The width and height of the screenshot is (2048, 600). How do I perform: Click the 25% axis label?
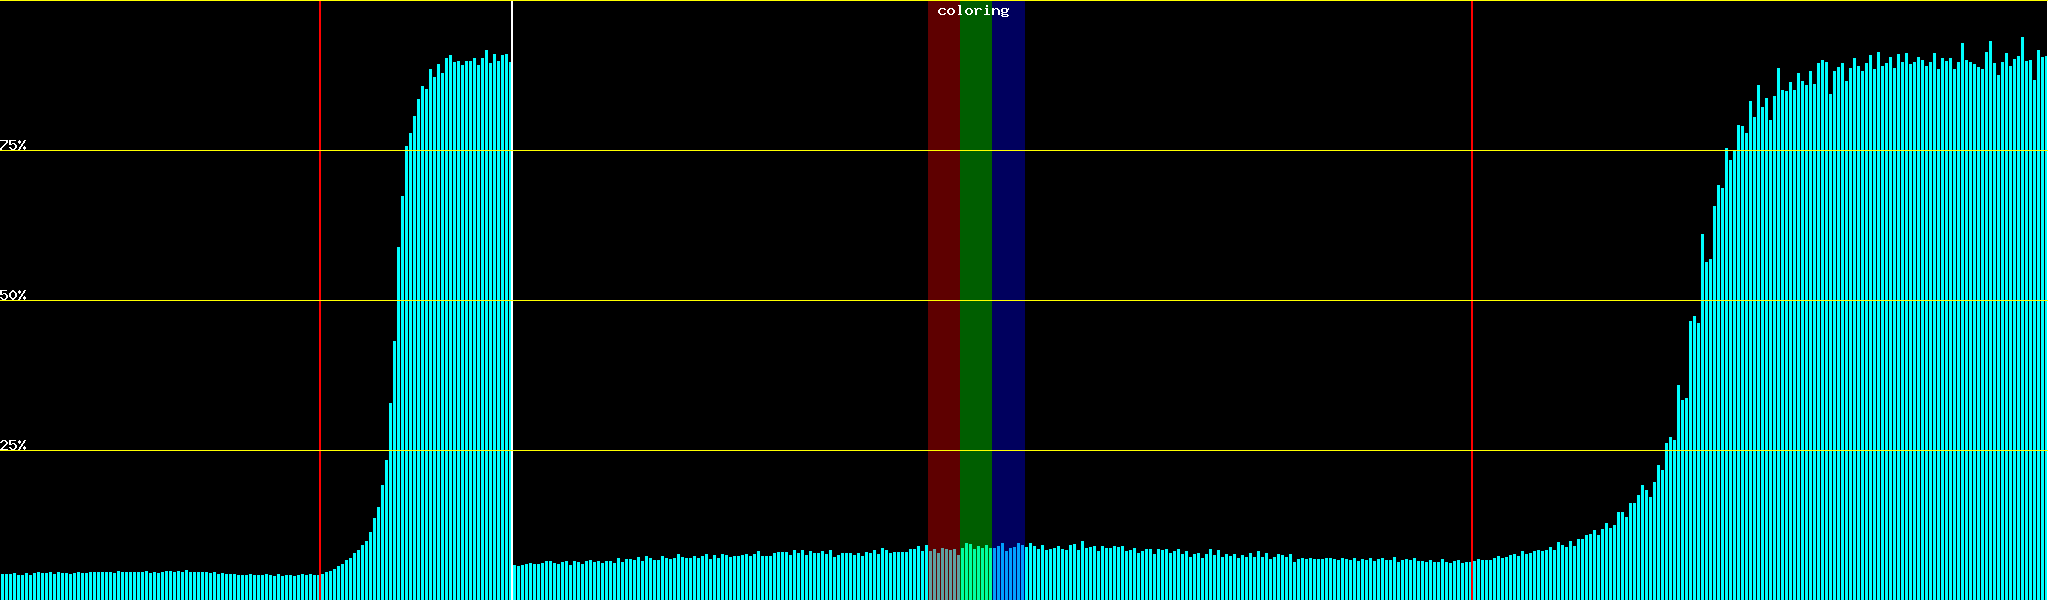tap(13, 445)
